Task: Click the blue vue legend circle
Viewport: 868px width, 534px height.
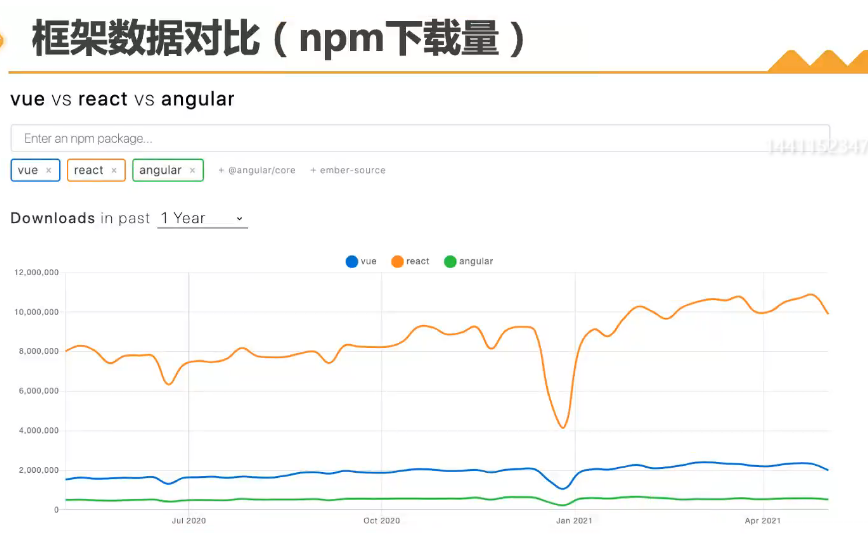Action: [x=352, y=262]
